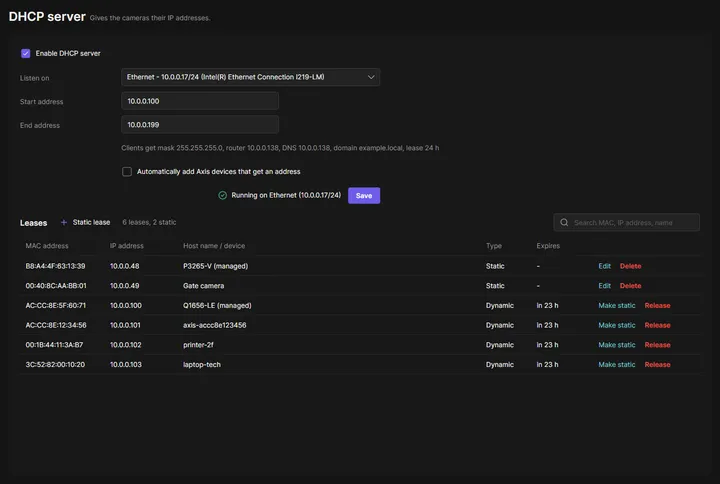Click IP address 10.0.0.49
The width and height of the screenshot is (720, 484).
(124, 286)
